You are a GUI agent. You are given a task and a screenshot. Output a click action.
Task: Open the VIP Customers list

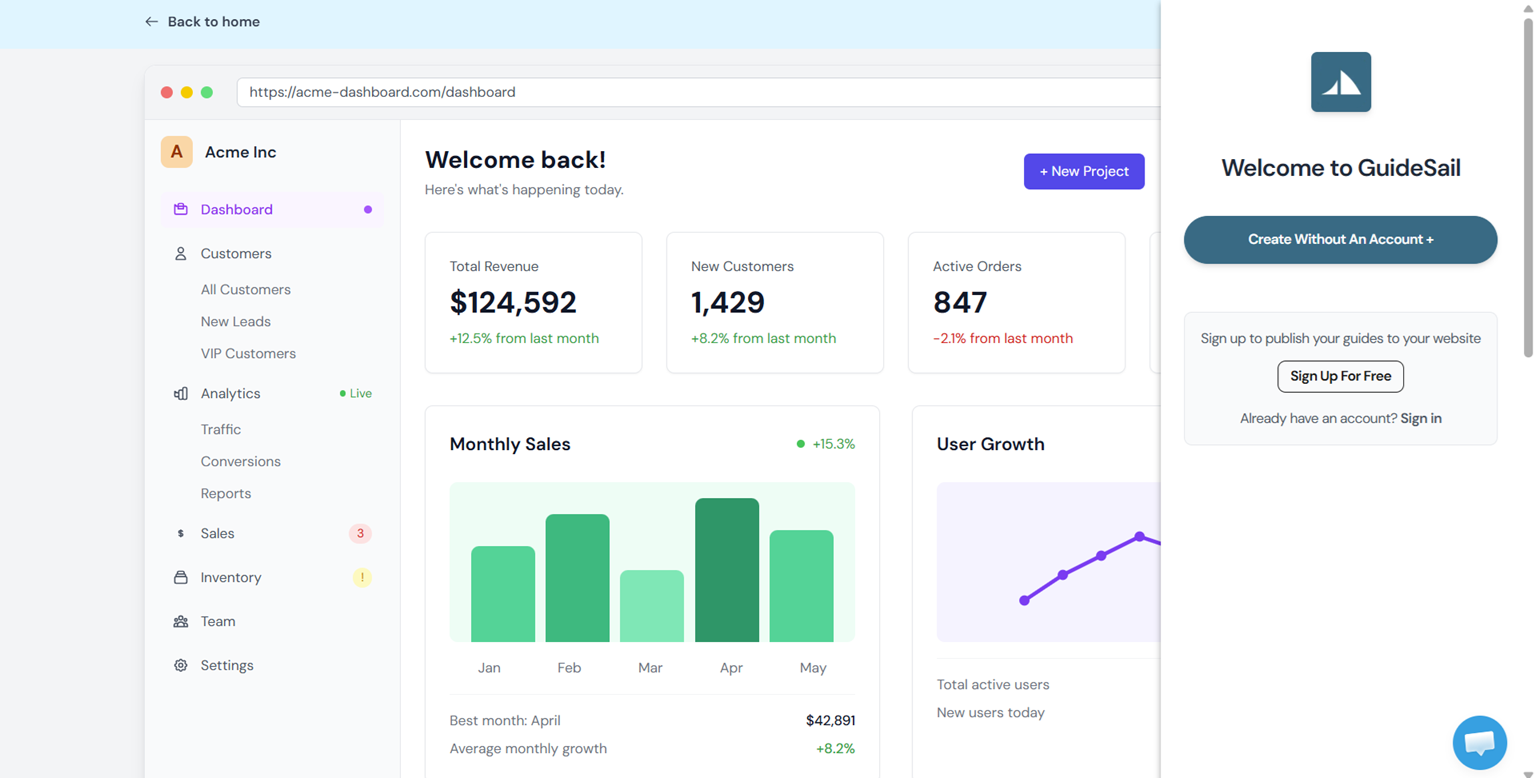coord(248,354)
